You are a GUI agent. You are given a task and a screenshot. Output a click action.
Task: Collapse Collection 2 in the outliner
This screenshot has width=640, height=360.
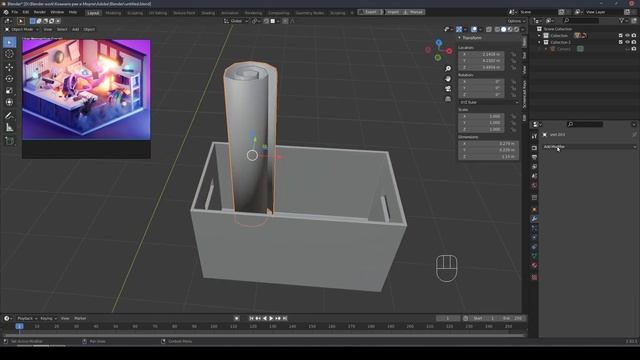click(x=539, y=42)
